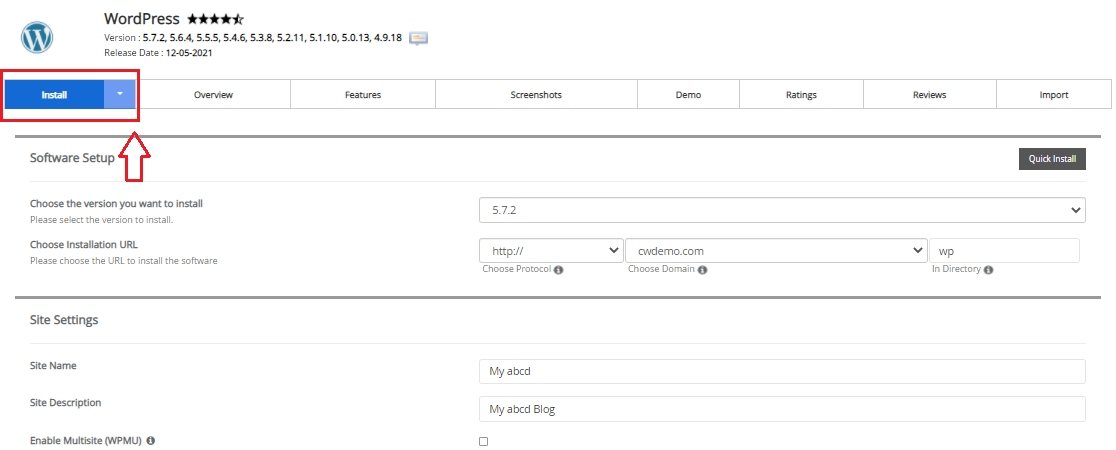Image resolution: width=1116 pixels, height=450 pixels.
Task: Click the WordPress logo icon
Action: coord(37,38)
